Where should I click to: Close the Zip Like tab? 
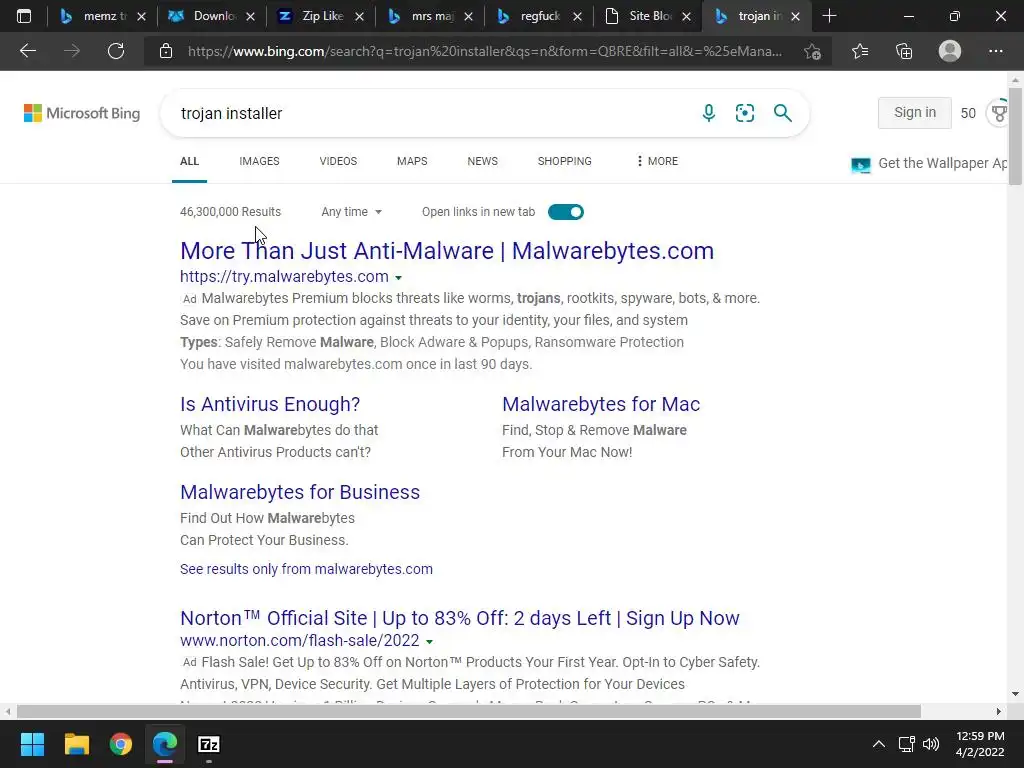tap(359, 16)
